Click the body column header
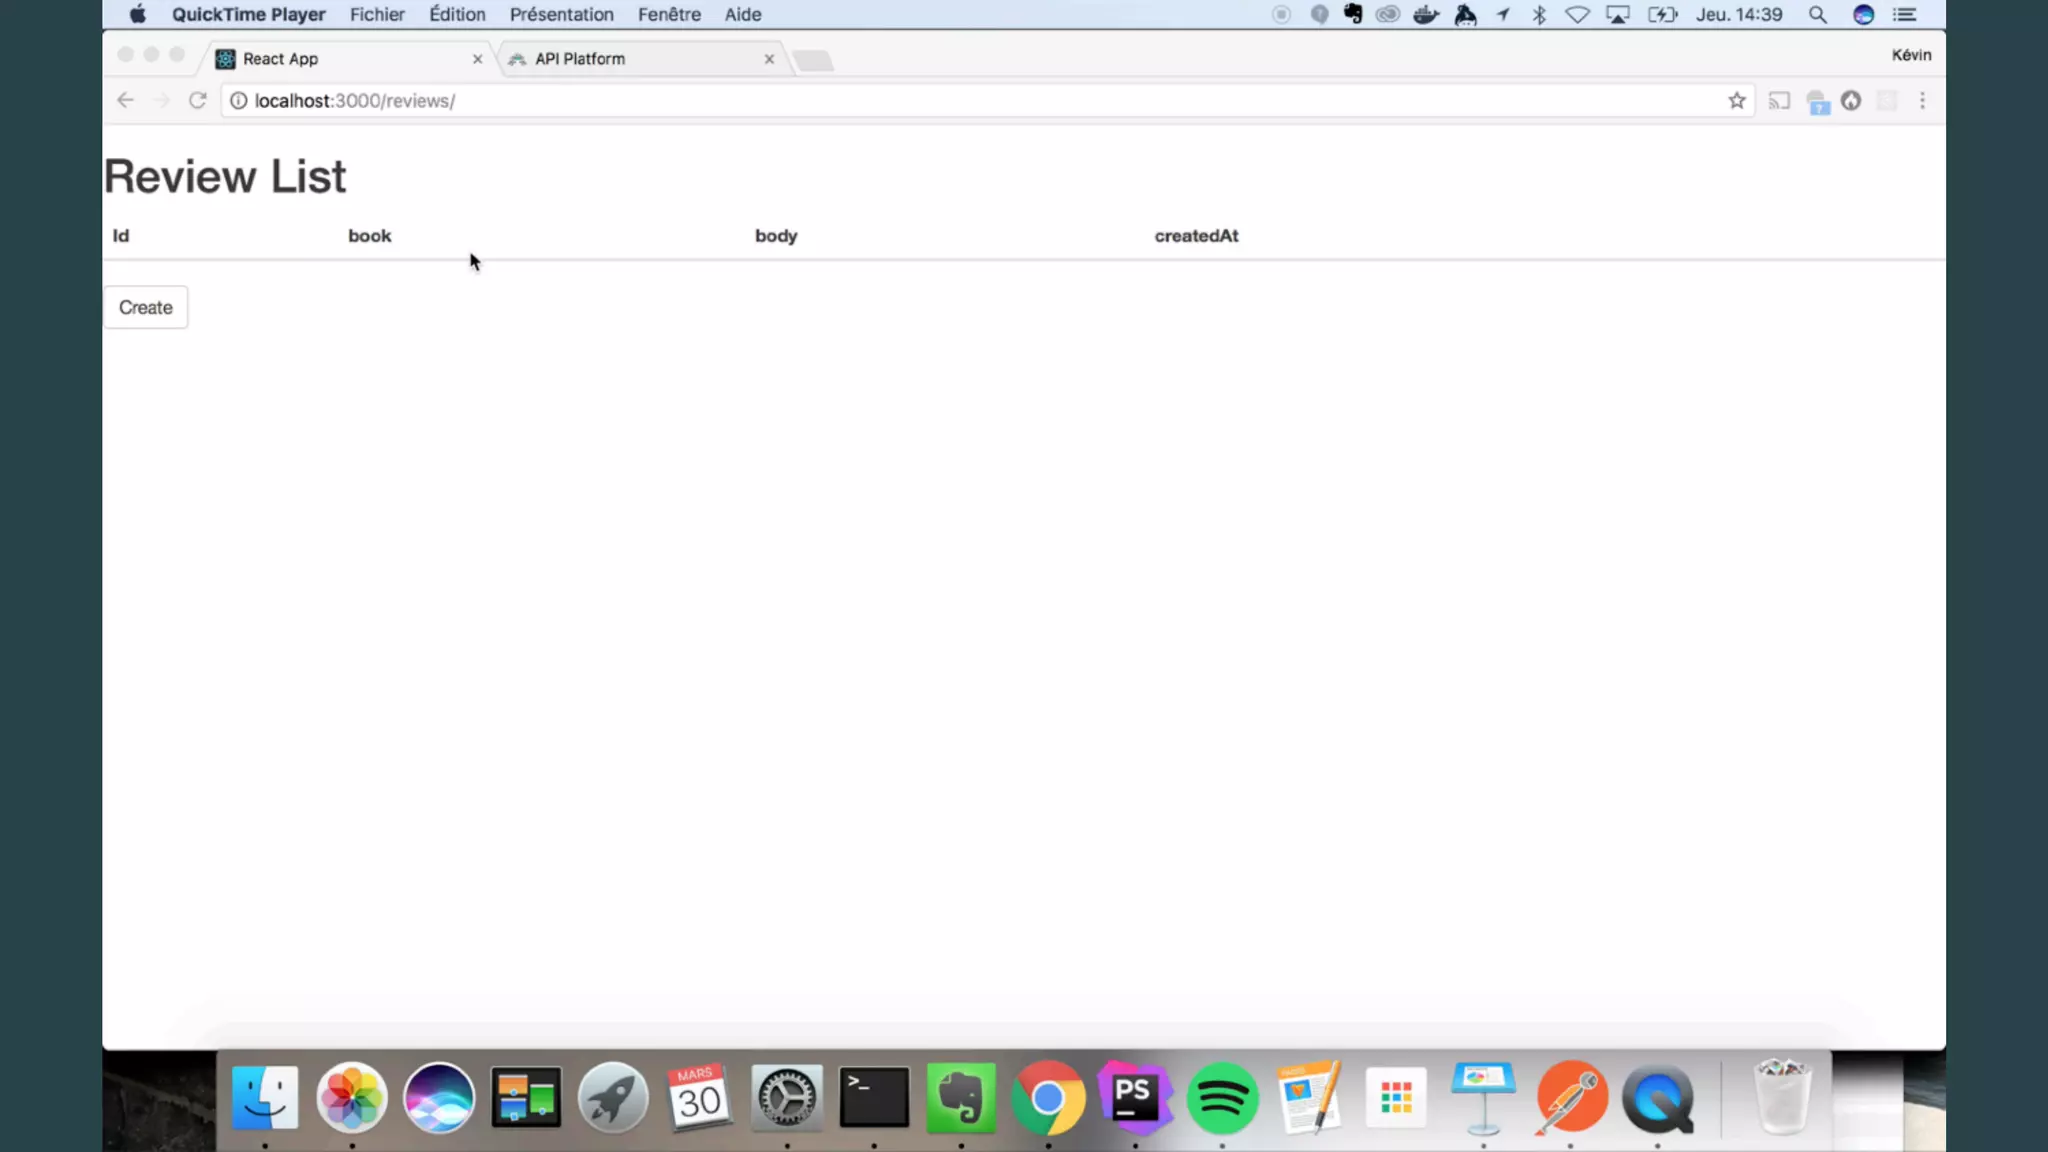Screen dimensions: 2048x1152 point(776,236)
